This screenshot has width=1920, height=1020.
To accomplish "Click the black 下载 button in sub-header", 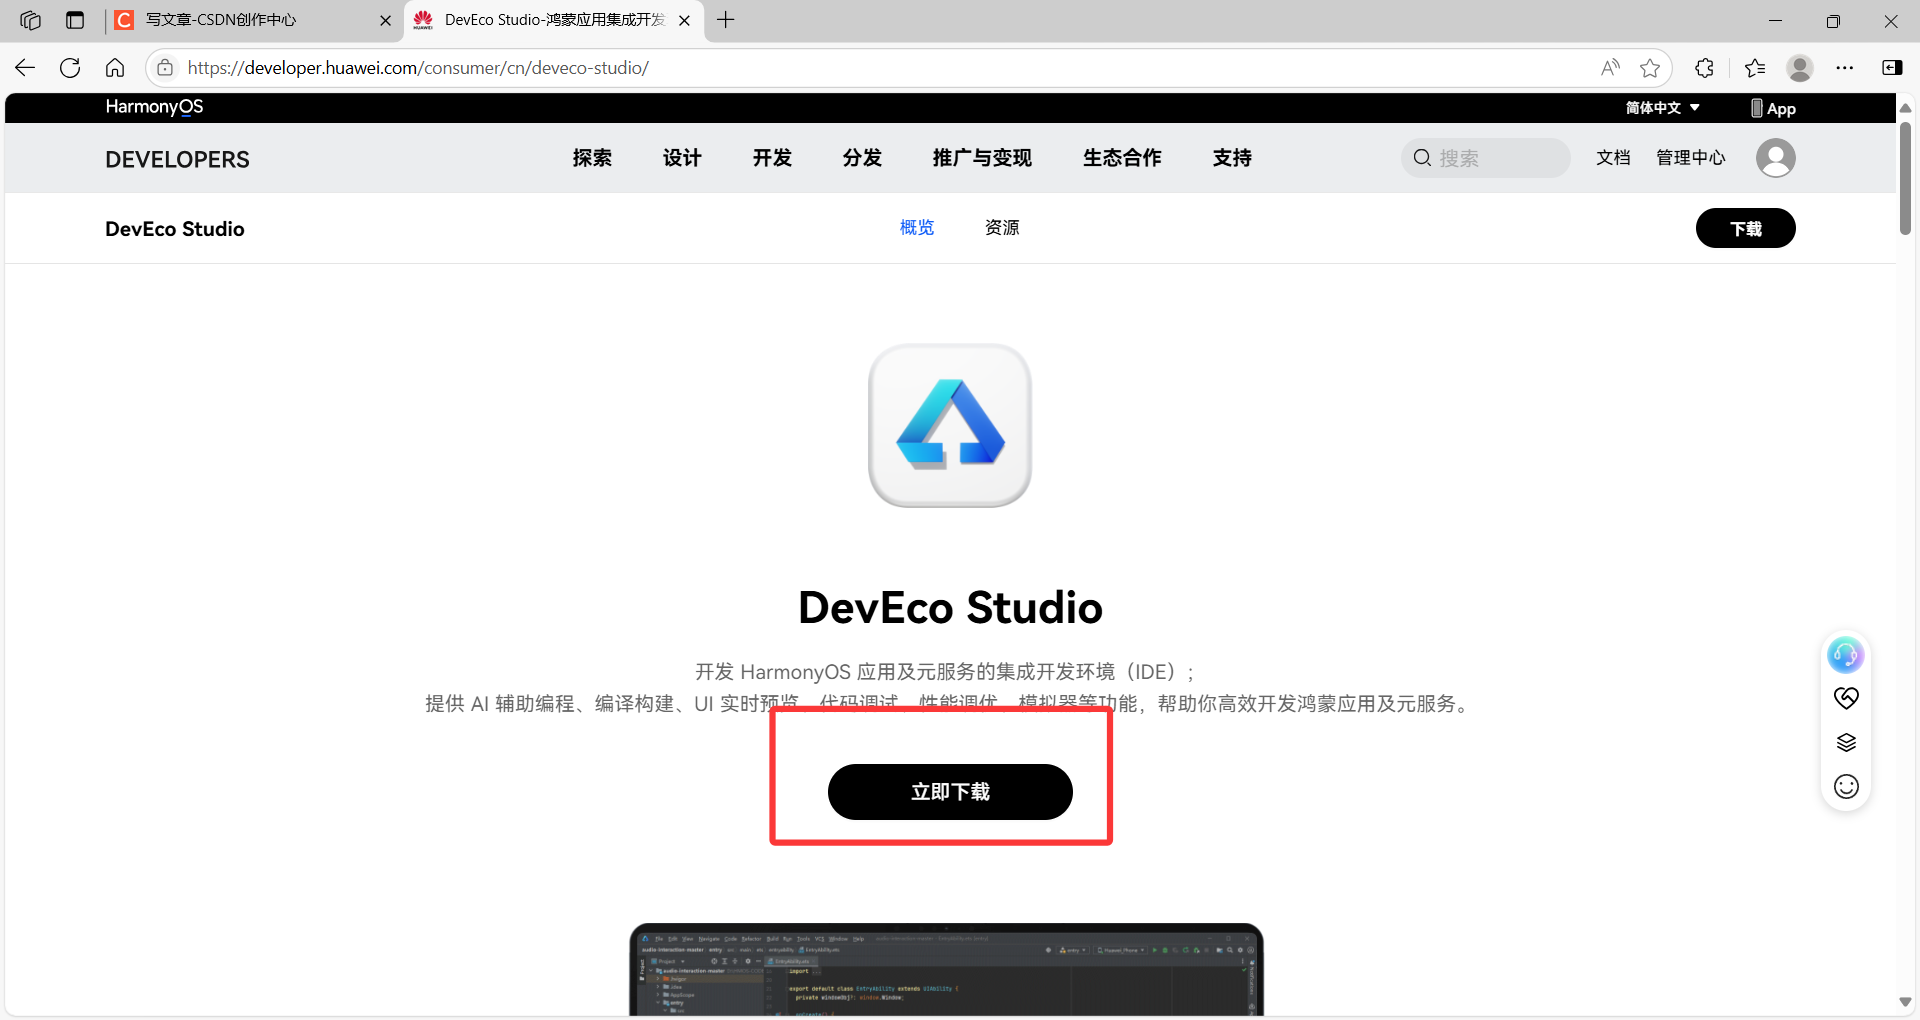I will 1746,228.
